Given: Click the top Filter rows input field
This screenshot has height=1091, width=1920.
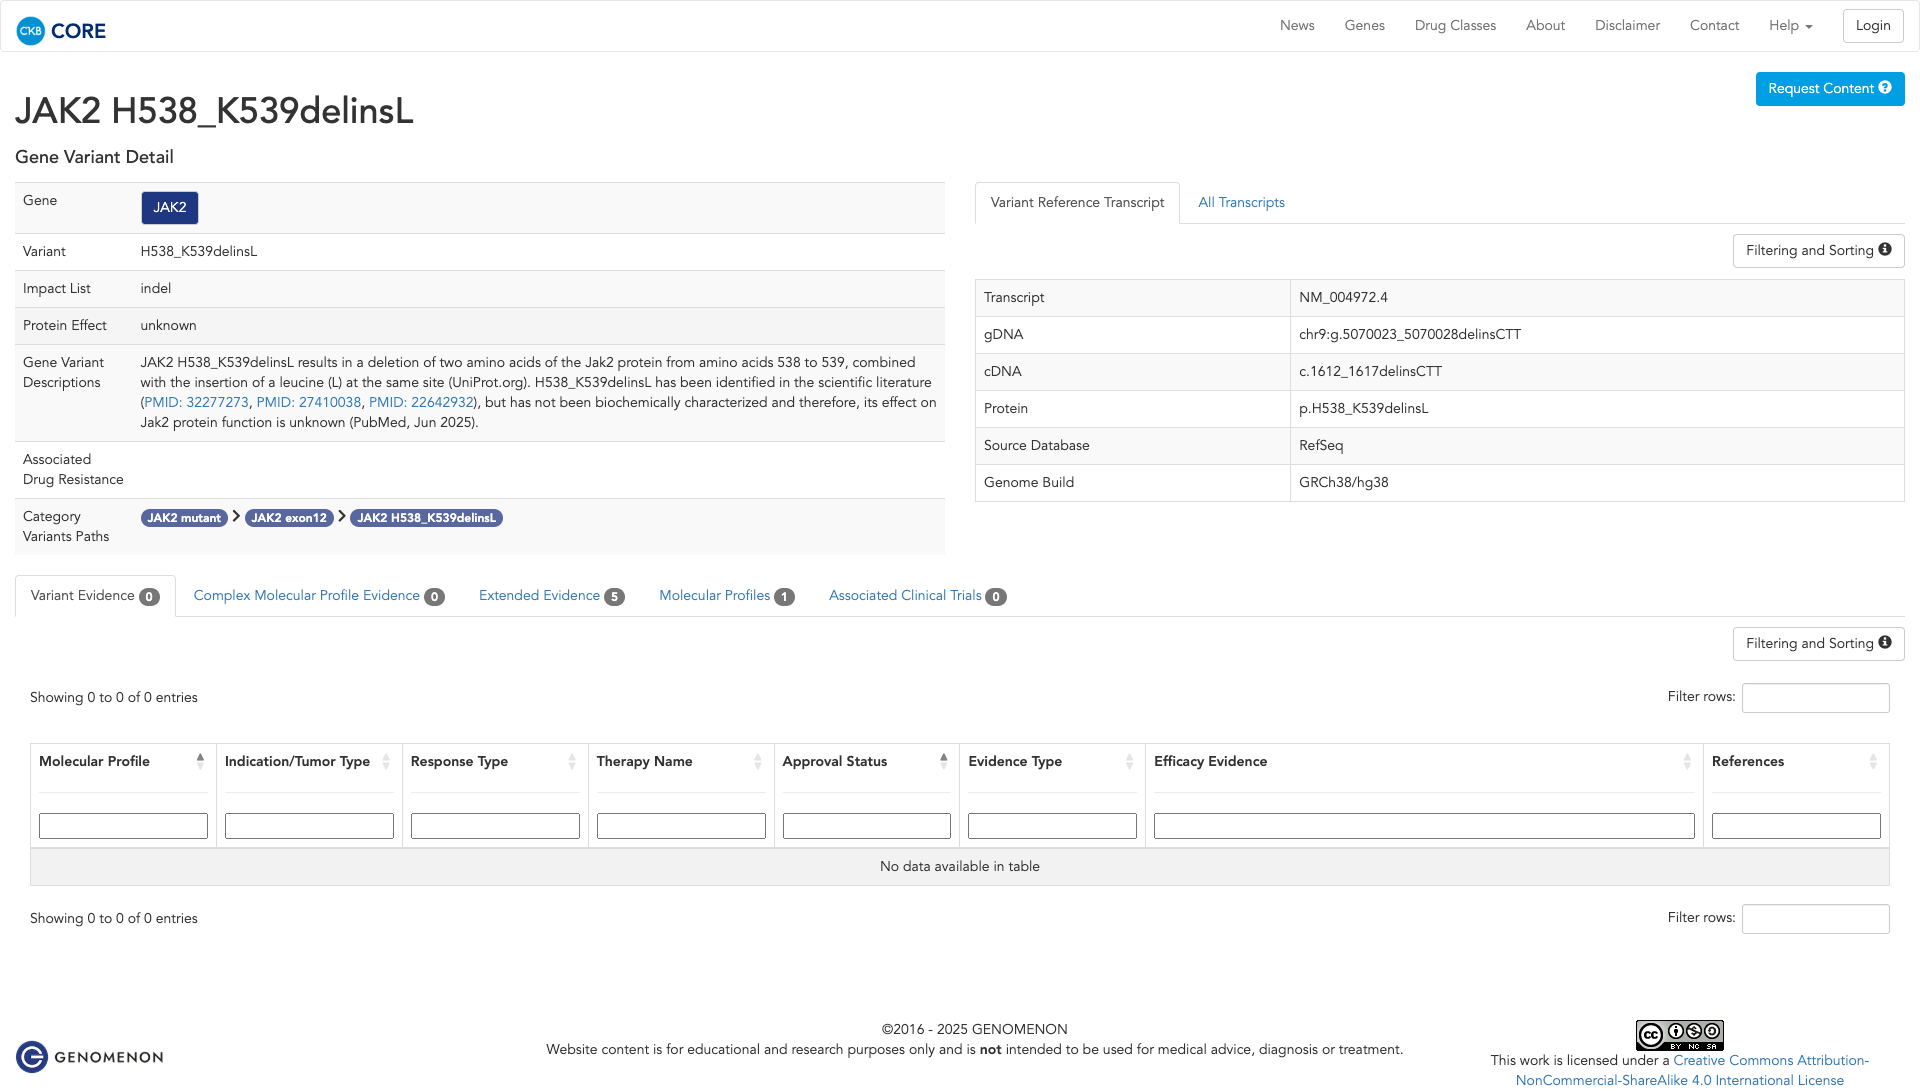Looking at the screenshot, I should point(1815,698).
